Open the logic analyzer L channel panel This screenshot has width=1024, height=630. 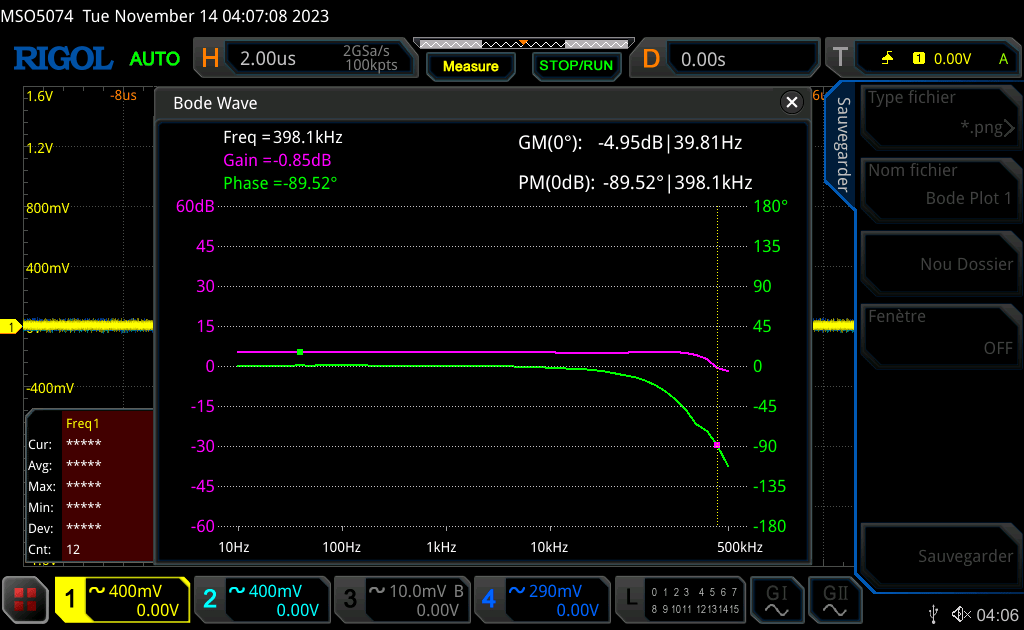[680, 600]
